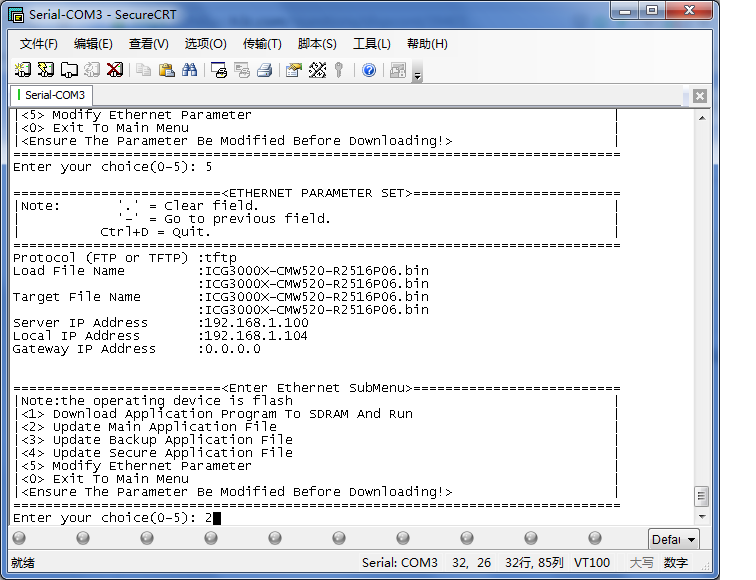Click the 'Load File Name' line
Viewport: 756px width, 580px height.
[x=221, y=271]
